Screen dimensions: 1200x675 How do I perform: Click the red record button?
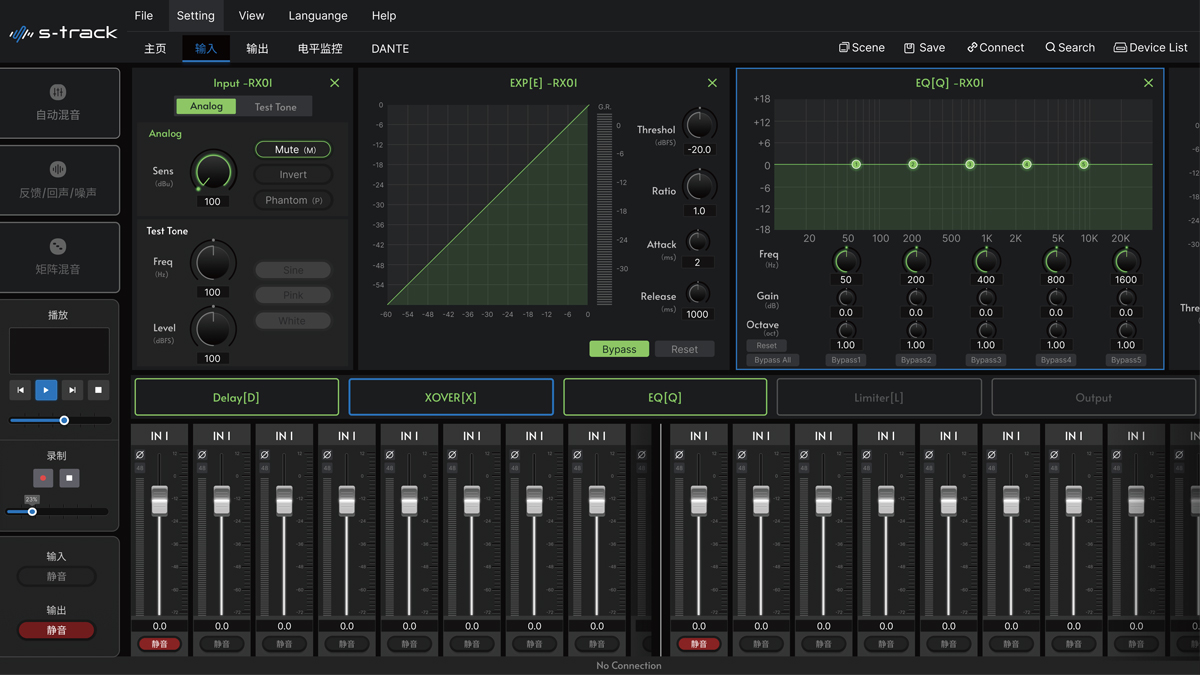[x=43, y=478]
